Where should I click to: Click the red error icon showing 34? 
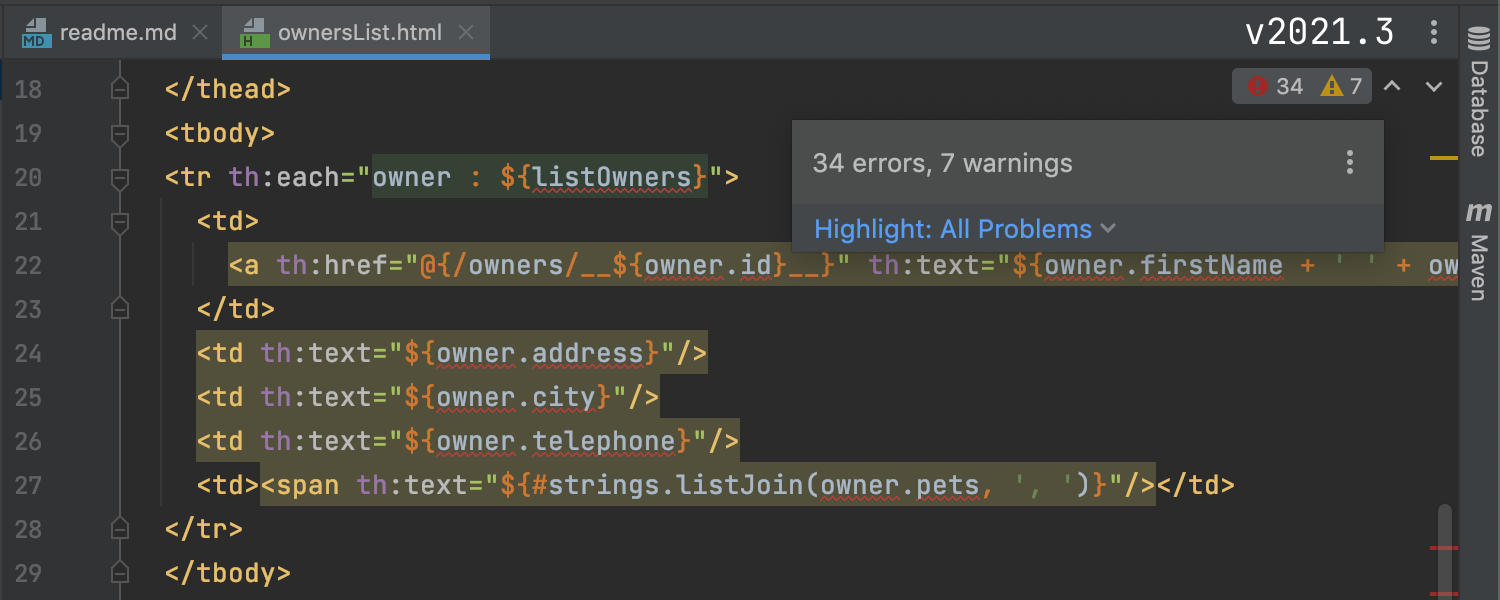[1257, 87]
